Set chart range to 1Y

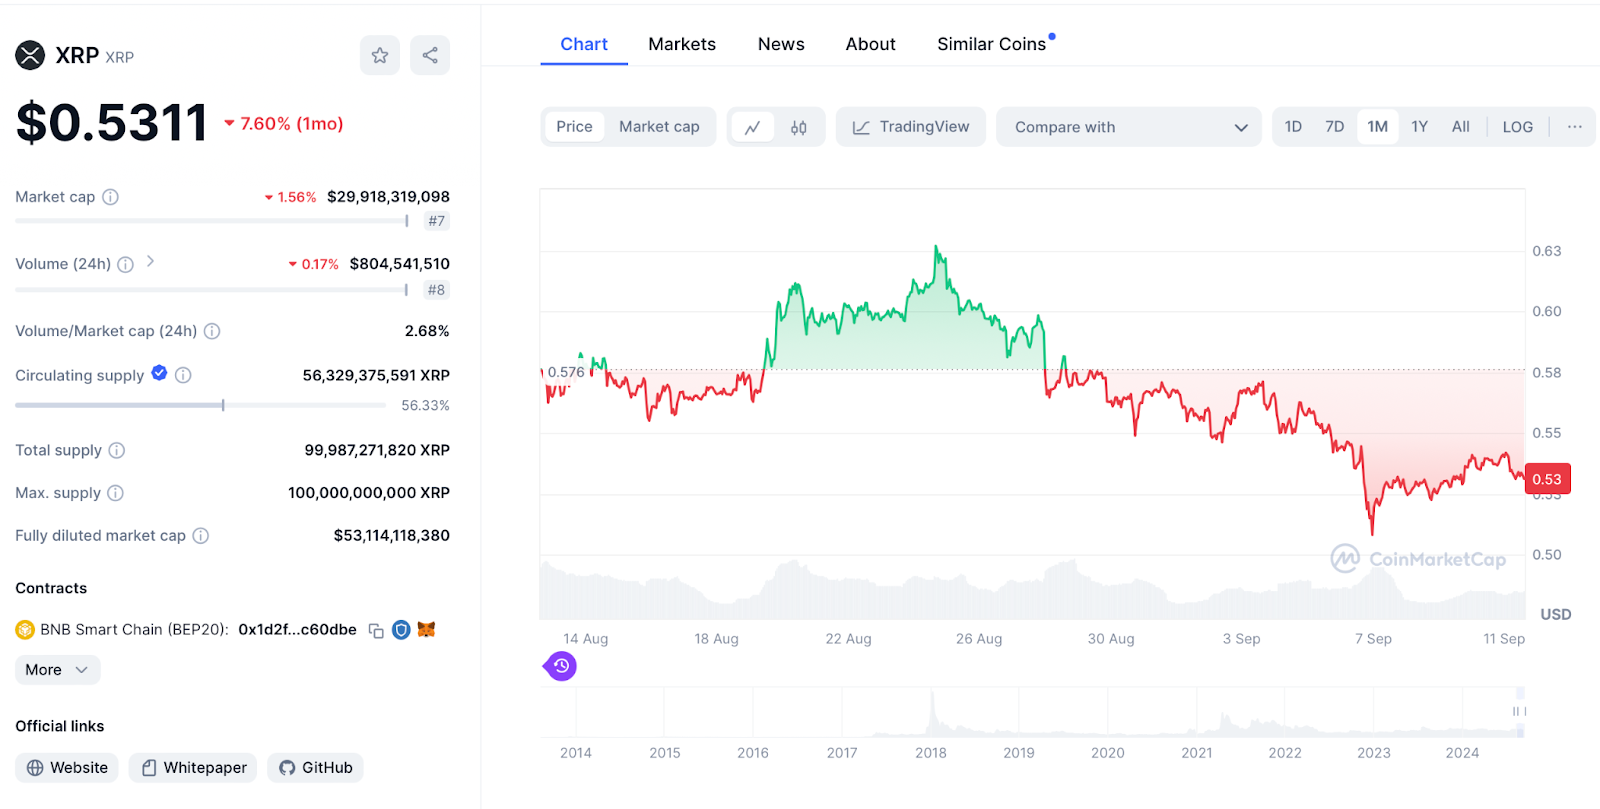pos(1419,127)
